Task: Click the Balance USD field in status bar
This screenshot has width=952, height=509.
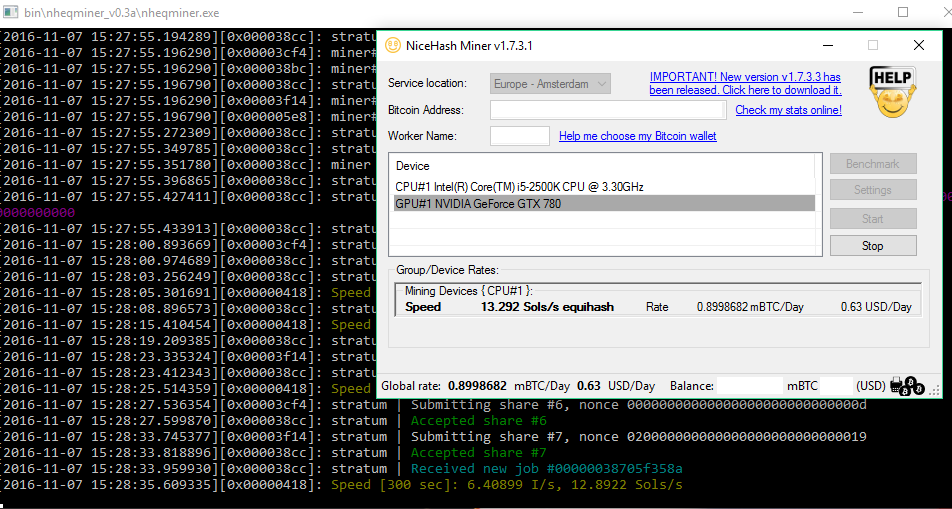Action: click(x=836, y=386)
